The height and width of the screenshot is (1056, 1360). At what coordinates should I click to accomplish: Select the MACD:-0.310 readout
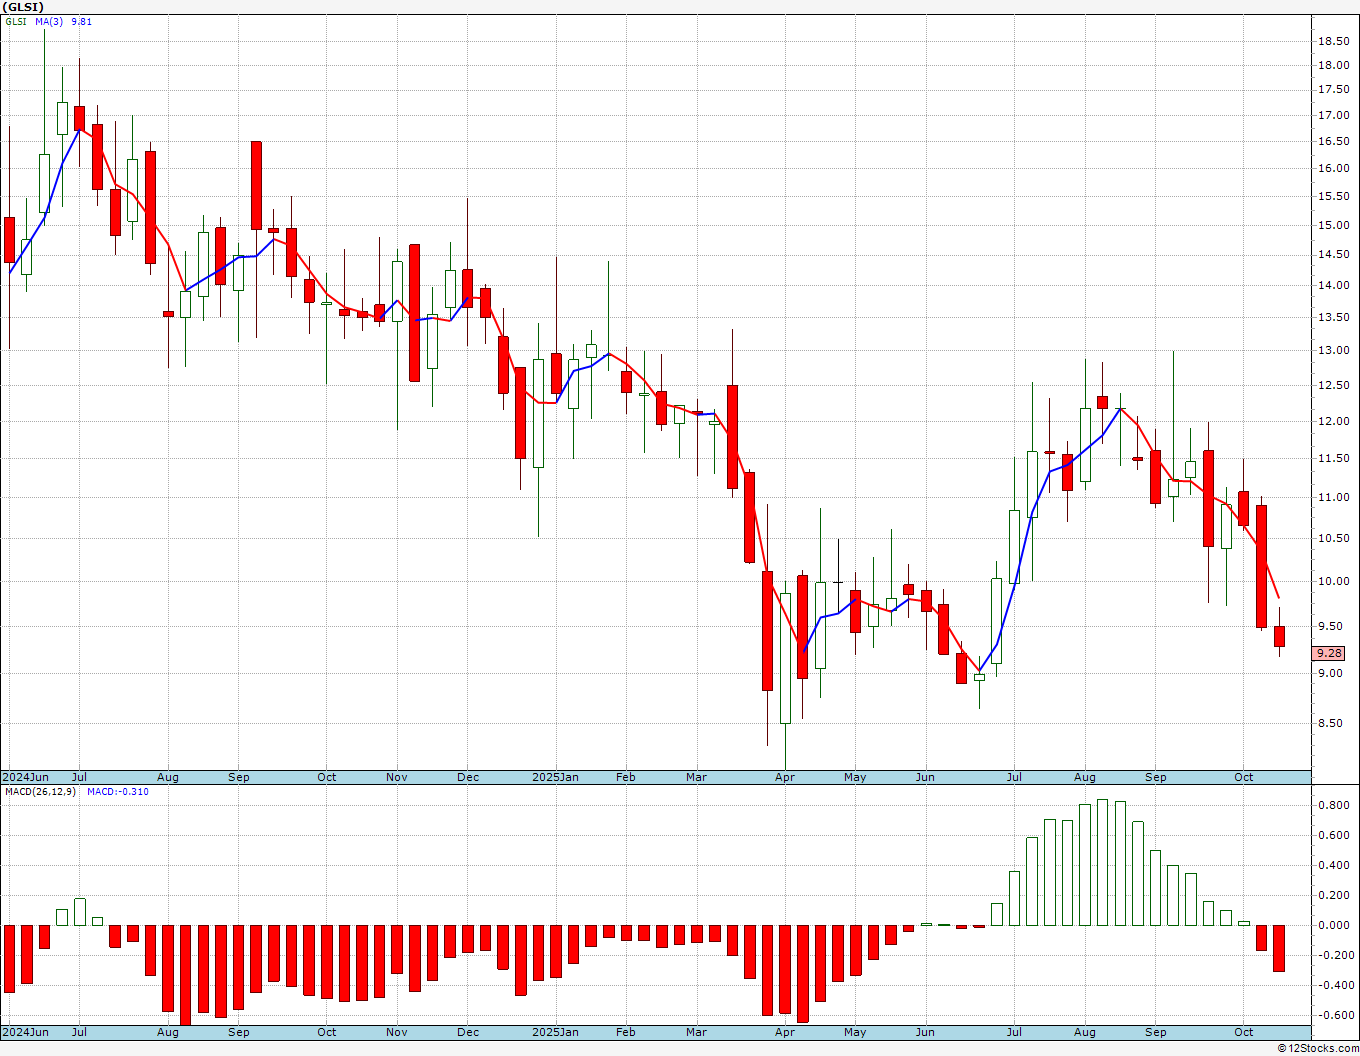[x=118, y=792]
